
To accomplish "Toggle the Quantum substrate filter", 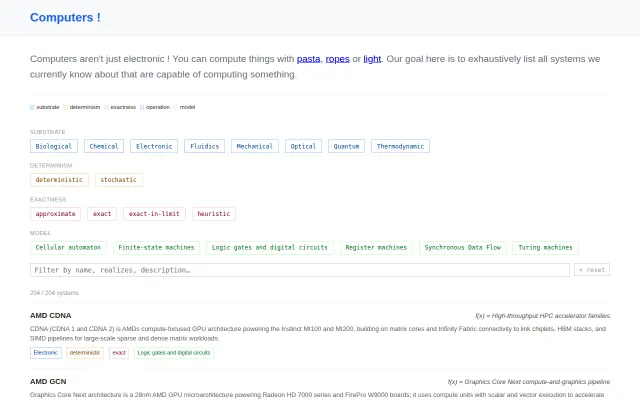I will pos(347,146).
